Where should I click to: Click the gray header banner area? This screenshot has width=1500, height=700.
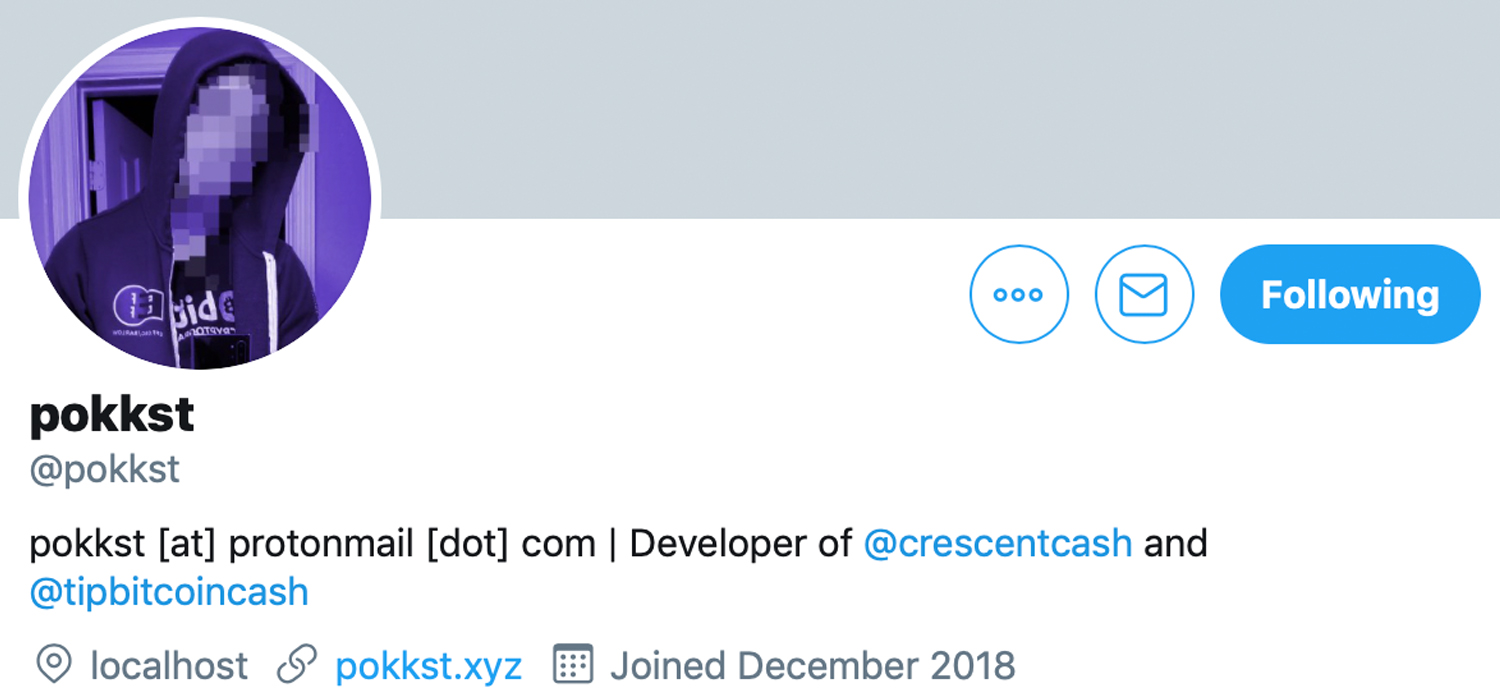coord(900,100)
